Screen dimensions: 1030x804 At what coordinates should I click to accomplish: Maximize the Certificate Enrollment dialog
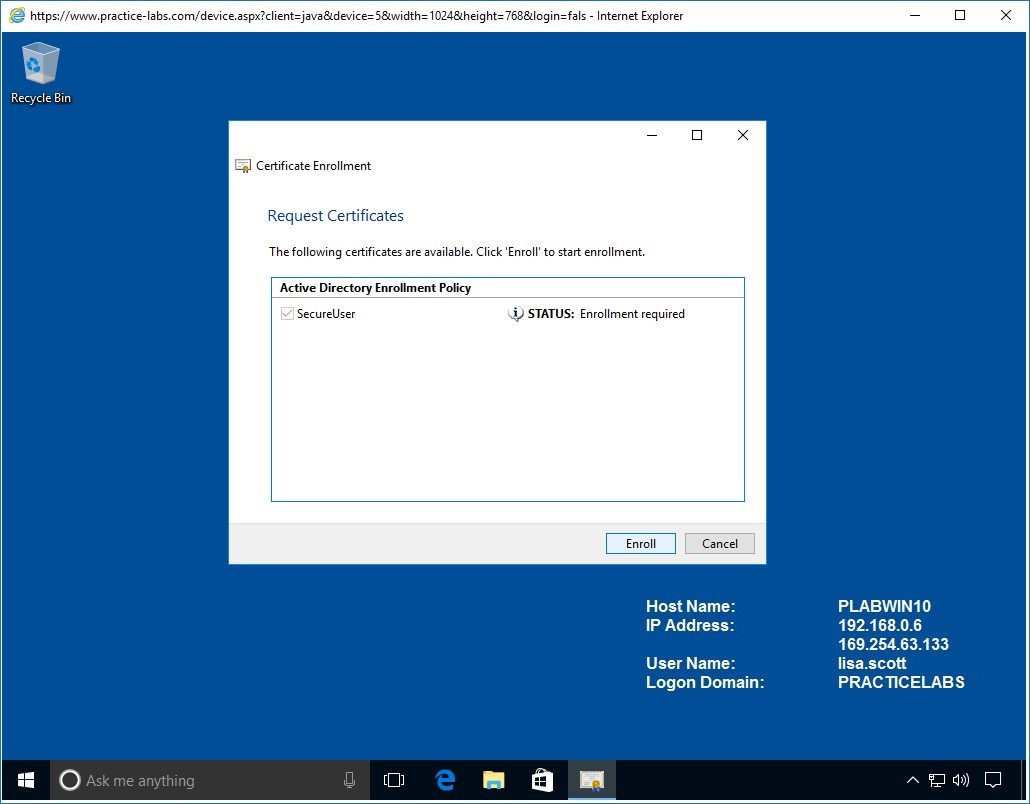point(697,135)
